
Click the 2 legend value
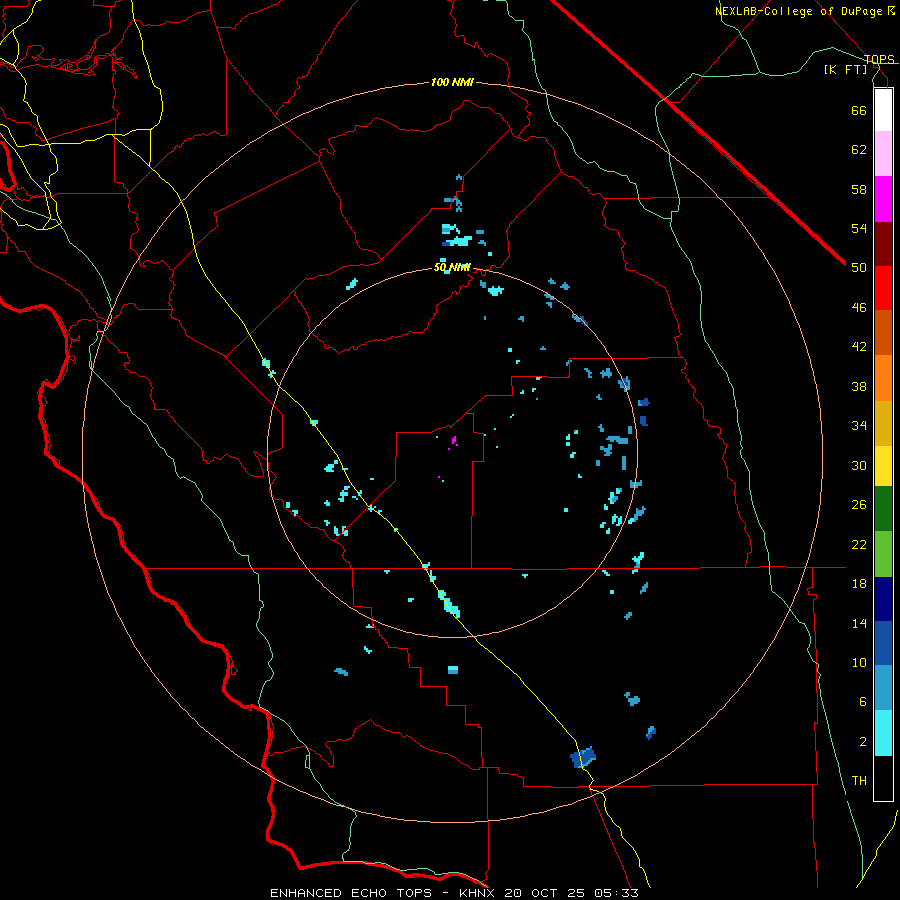[x=863, y=742]
